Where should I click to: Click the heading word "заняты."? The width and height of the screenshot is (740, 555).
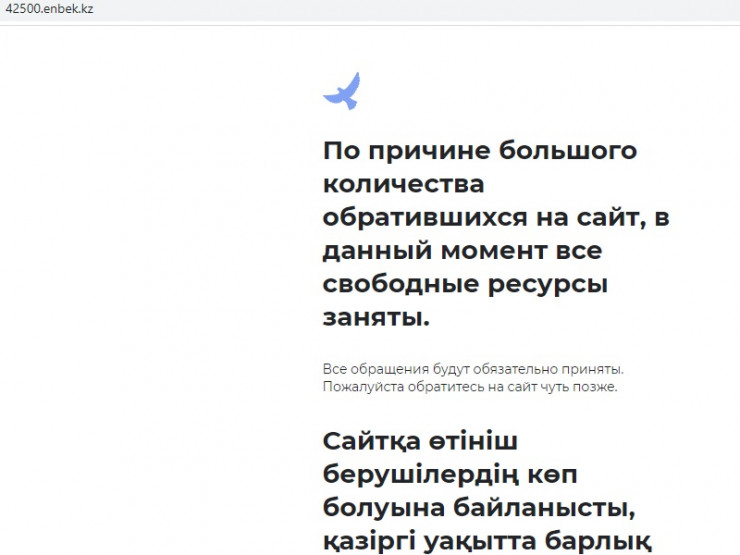tap(376, 318)
